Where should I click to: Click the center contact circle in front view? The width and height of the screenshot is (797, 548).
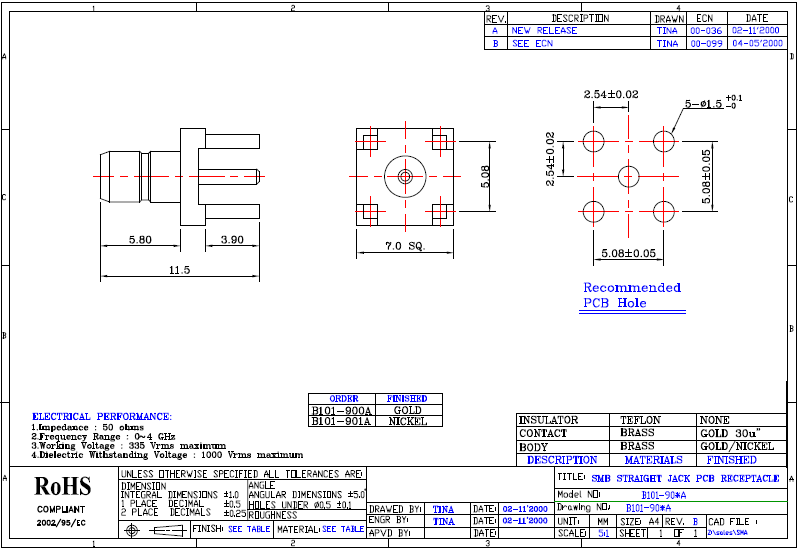(x=404, y=177)
